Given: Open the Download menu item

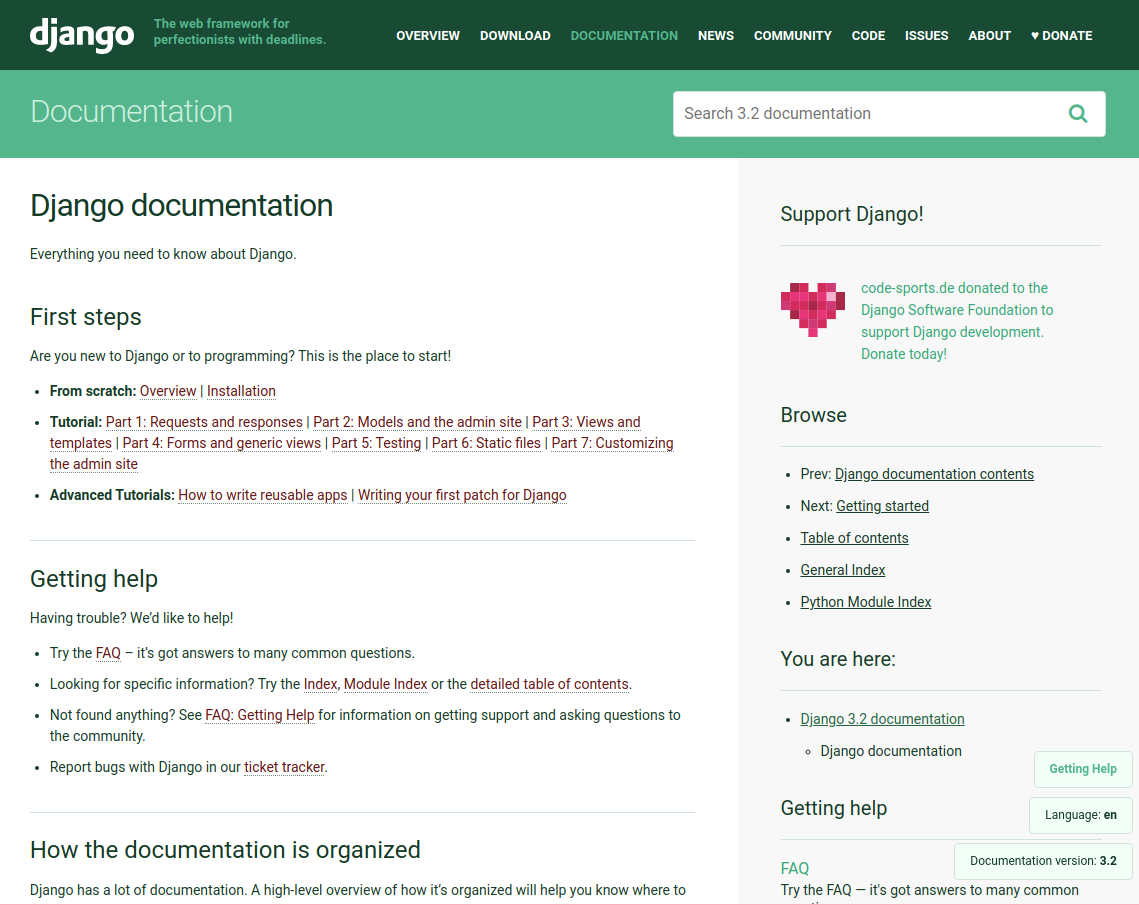Looking at the screenshot, I should coord(515,35).
